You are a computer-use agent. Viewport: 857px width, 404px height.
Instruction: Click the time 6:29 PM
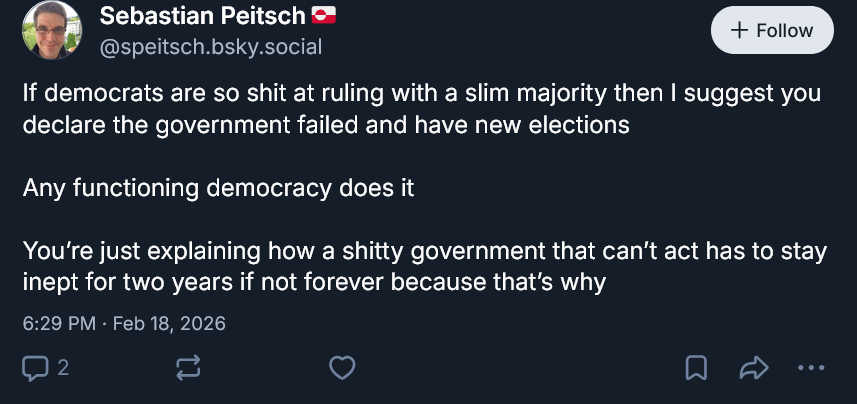click(59, 323)
